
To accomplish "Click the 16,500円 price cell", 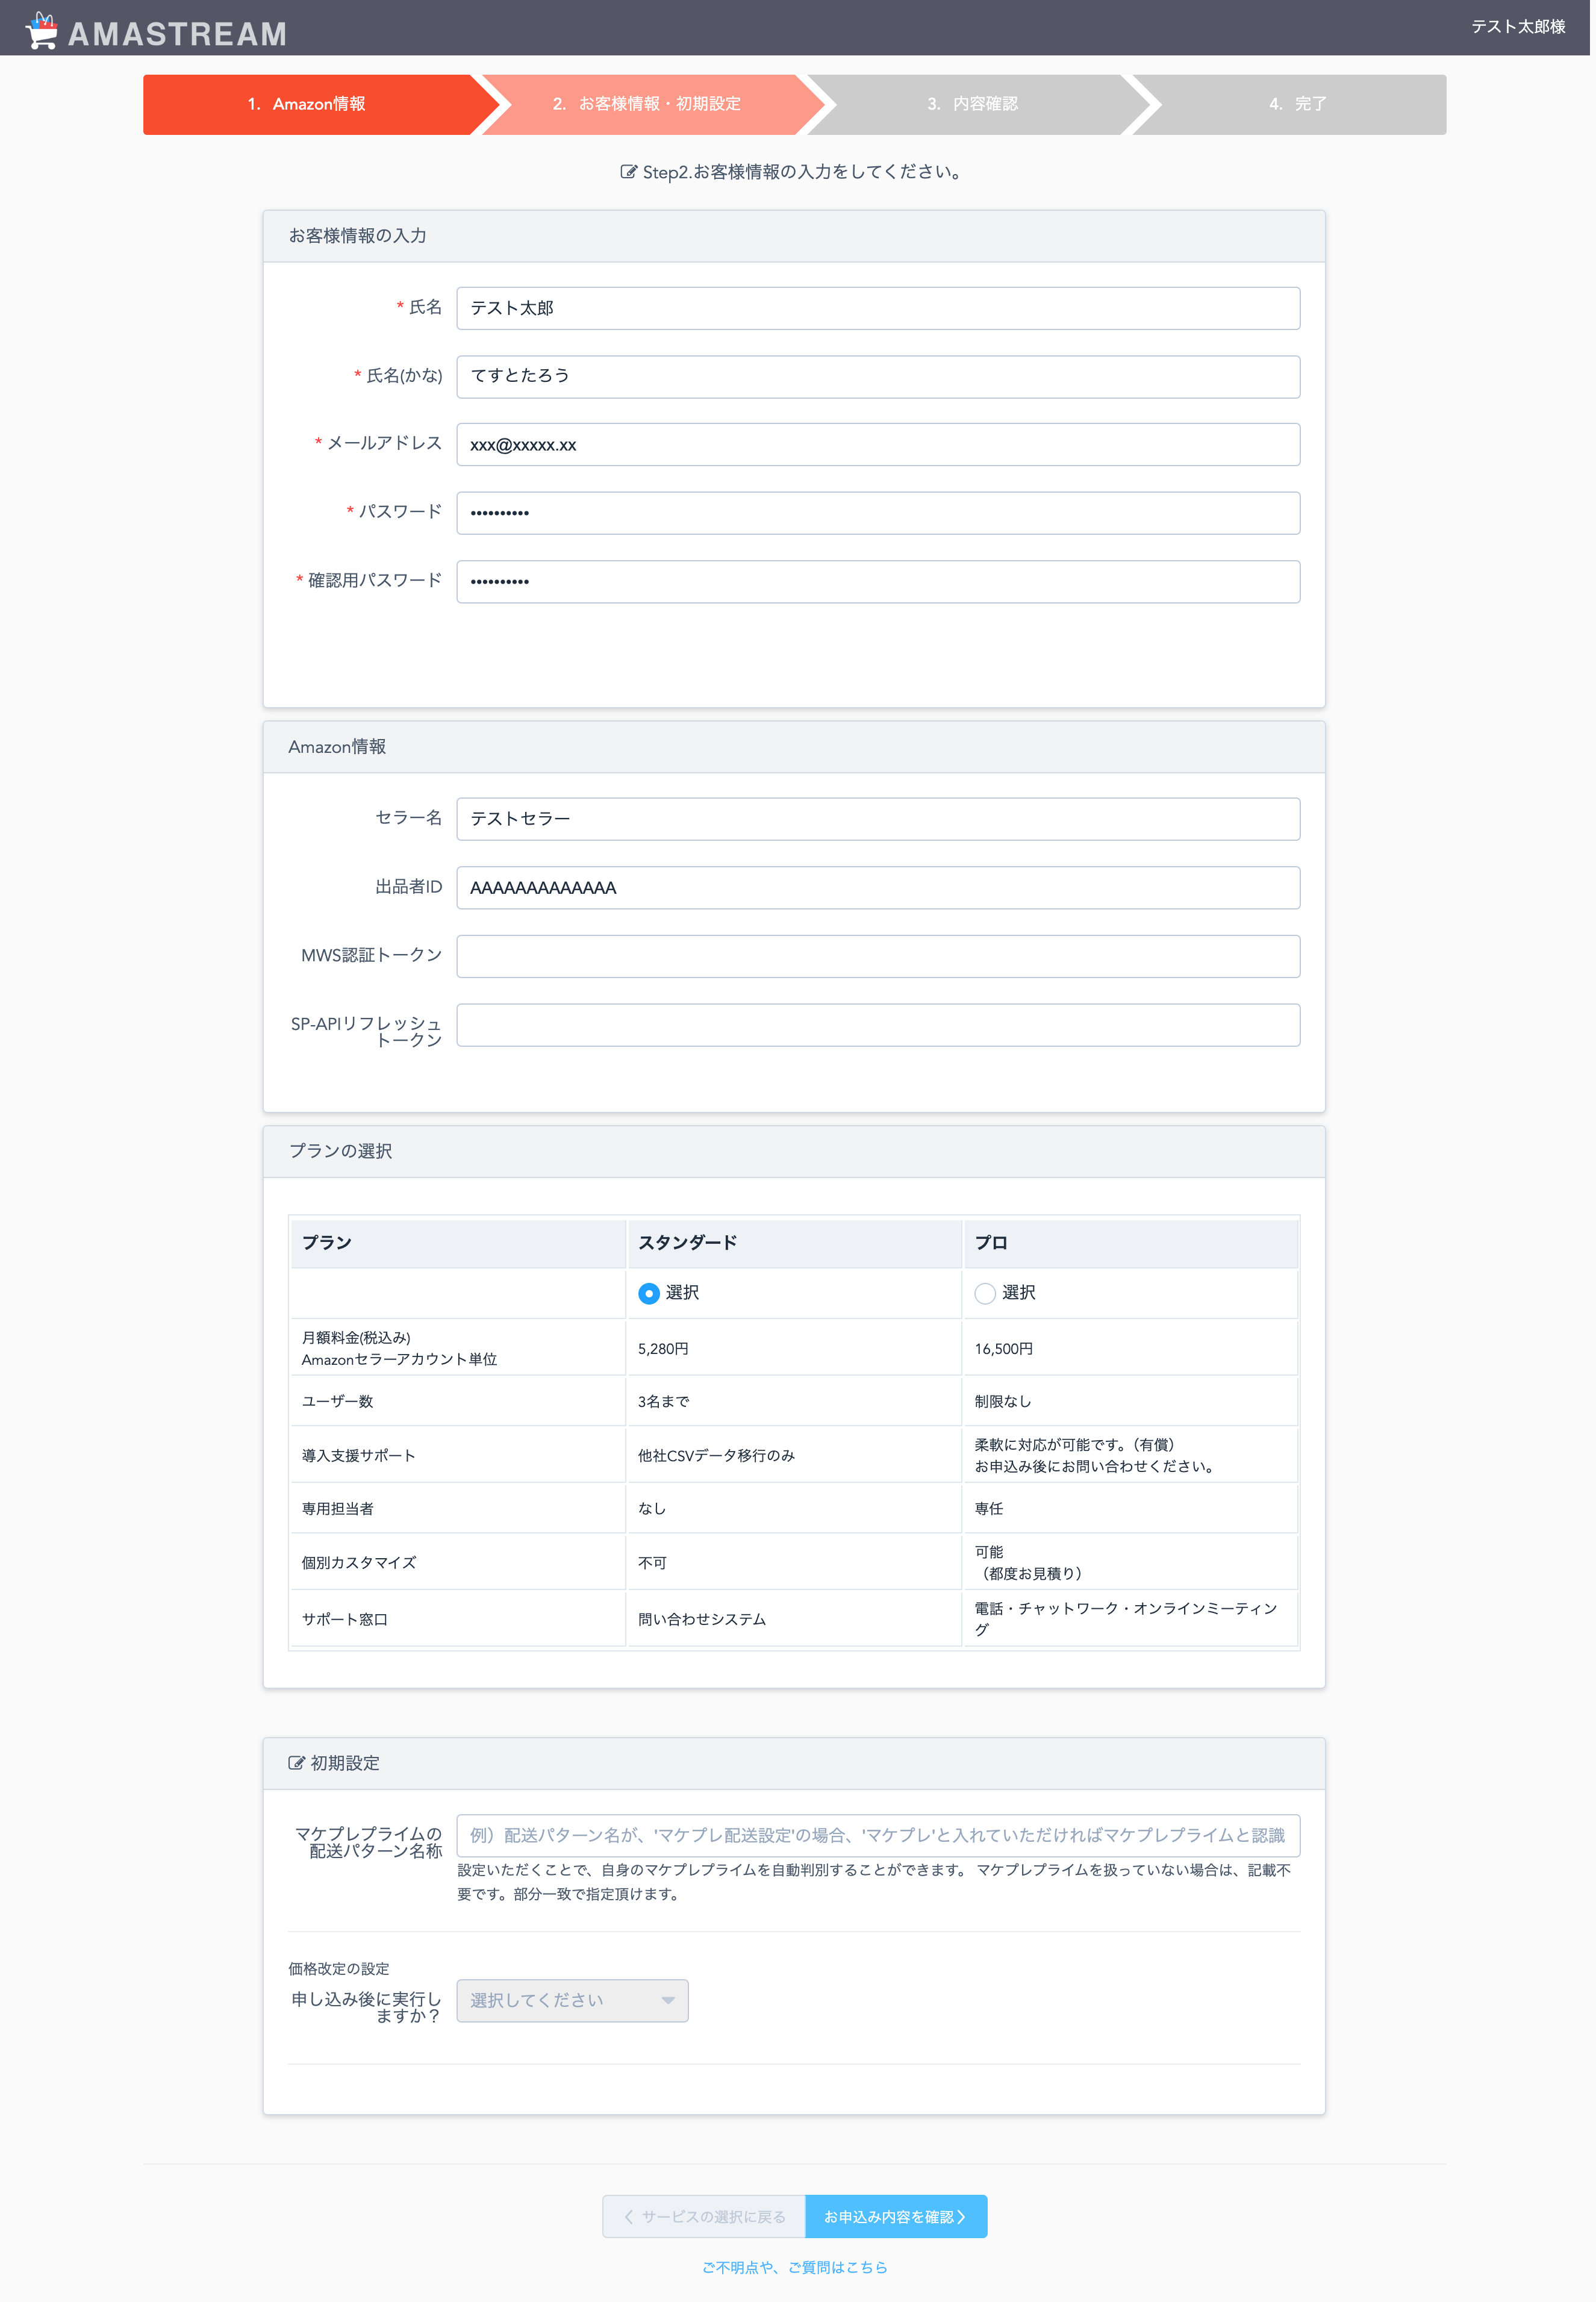I will [1130, 1348].
